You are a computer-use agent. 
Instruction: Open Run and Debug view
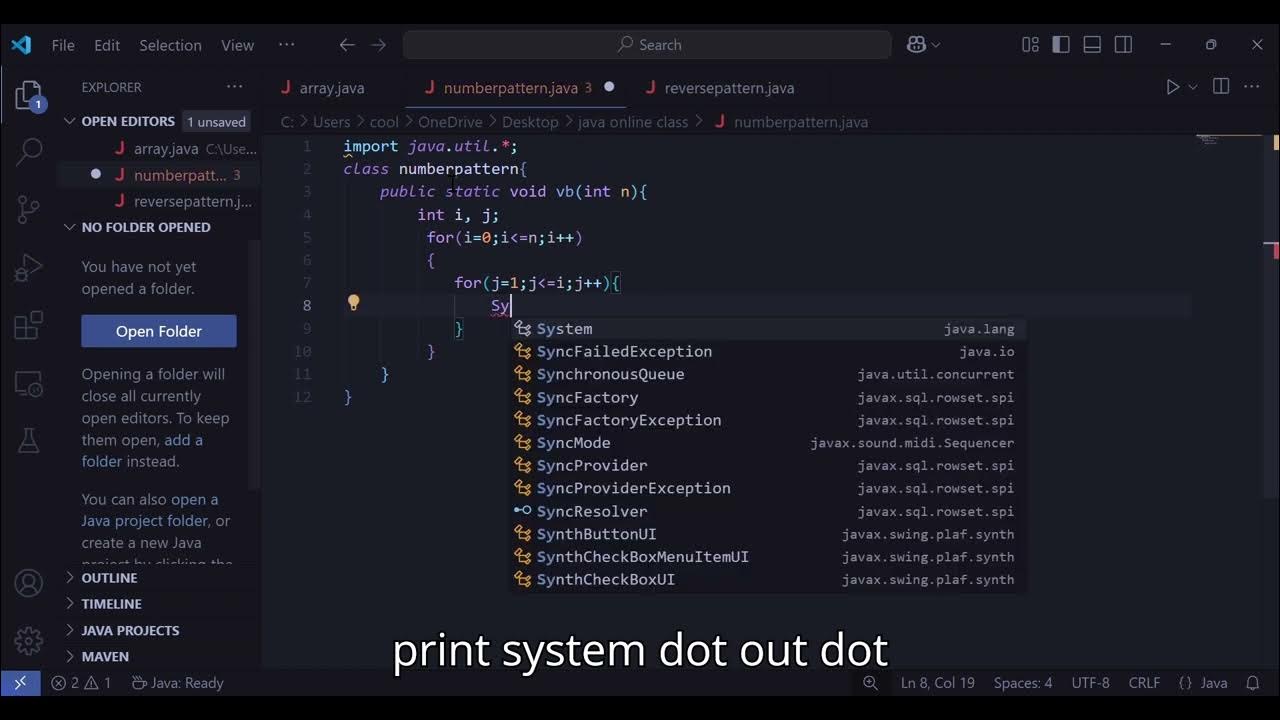29,268
